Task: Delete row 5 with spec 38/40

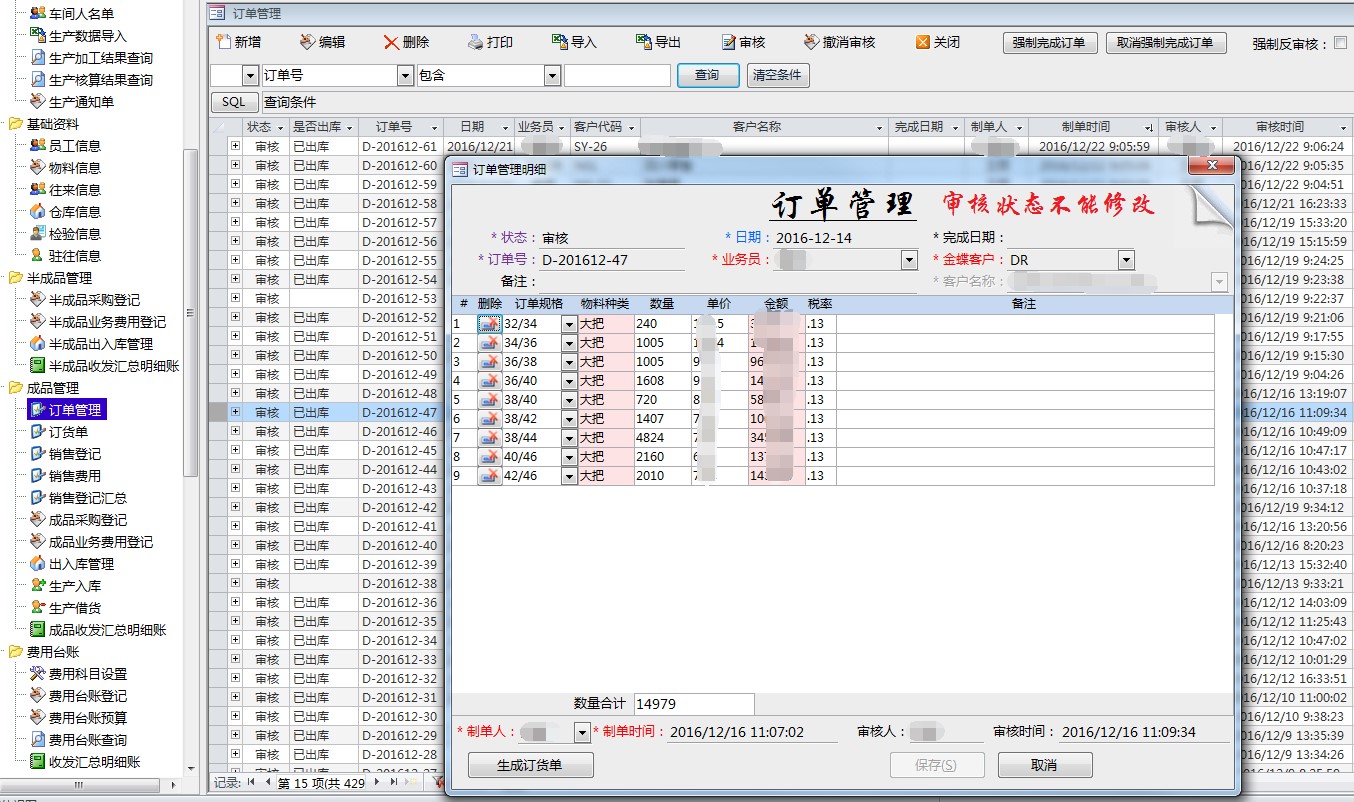Action: (x=489, y=400)
